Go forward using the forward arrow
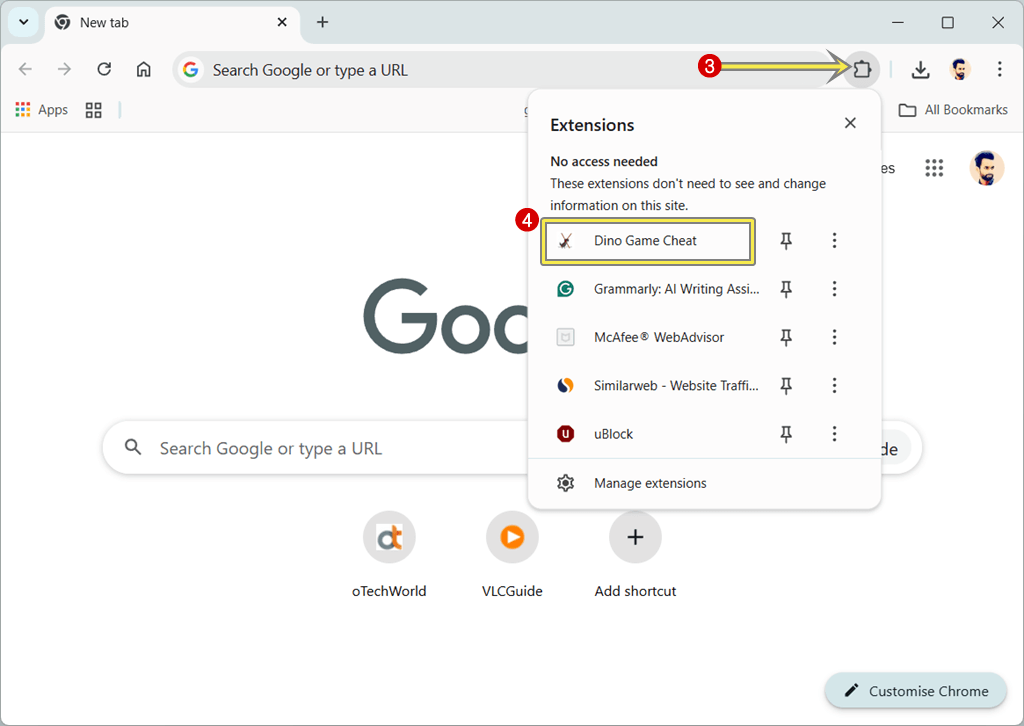The image size is (1024, 726). [64, 69]
